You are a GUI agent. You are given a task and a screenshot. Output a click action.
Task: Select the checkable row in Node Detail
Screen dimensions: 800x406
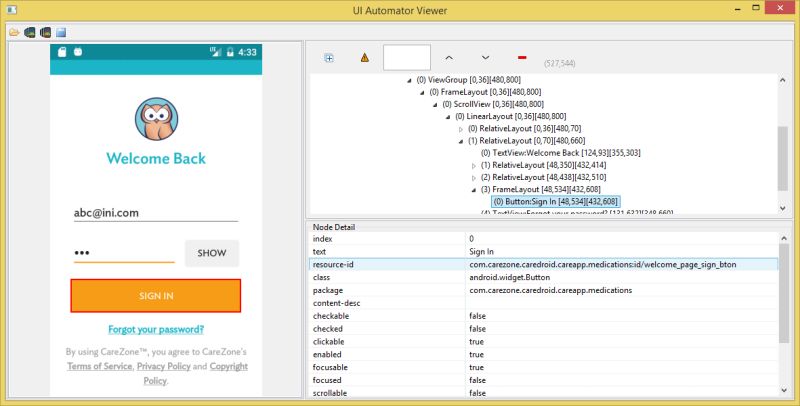point(543,316)
